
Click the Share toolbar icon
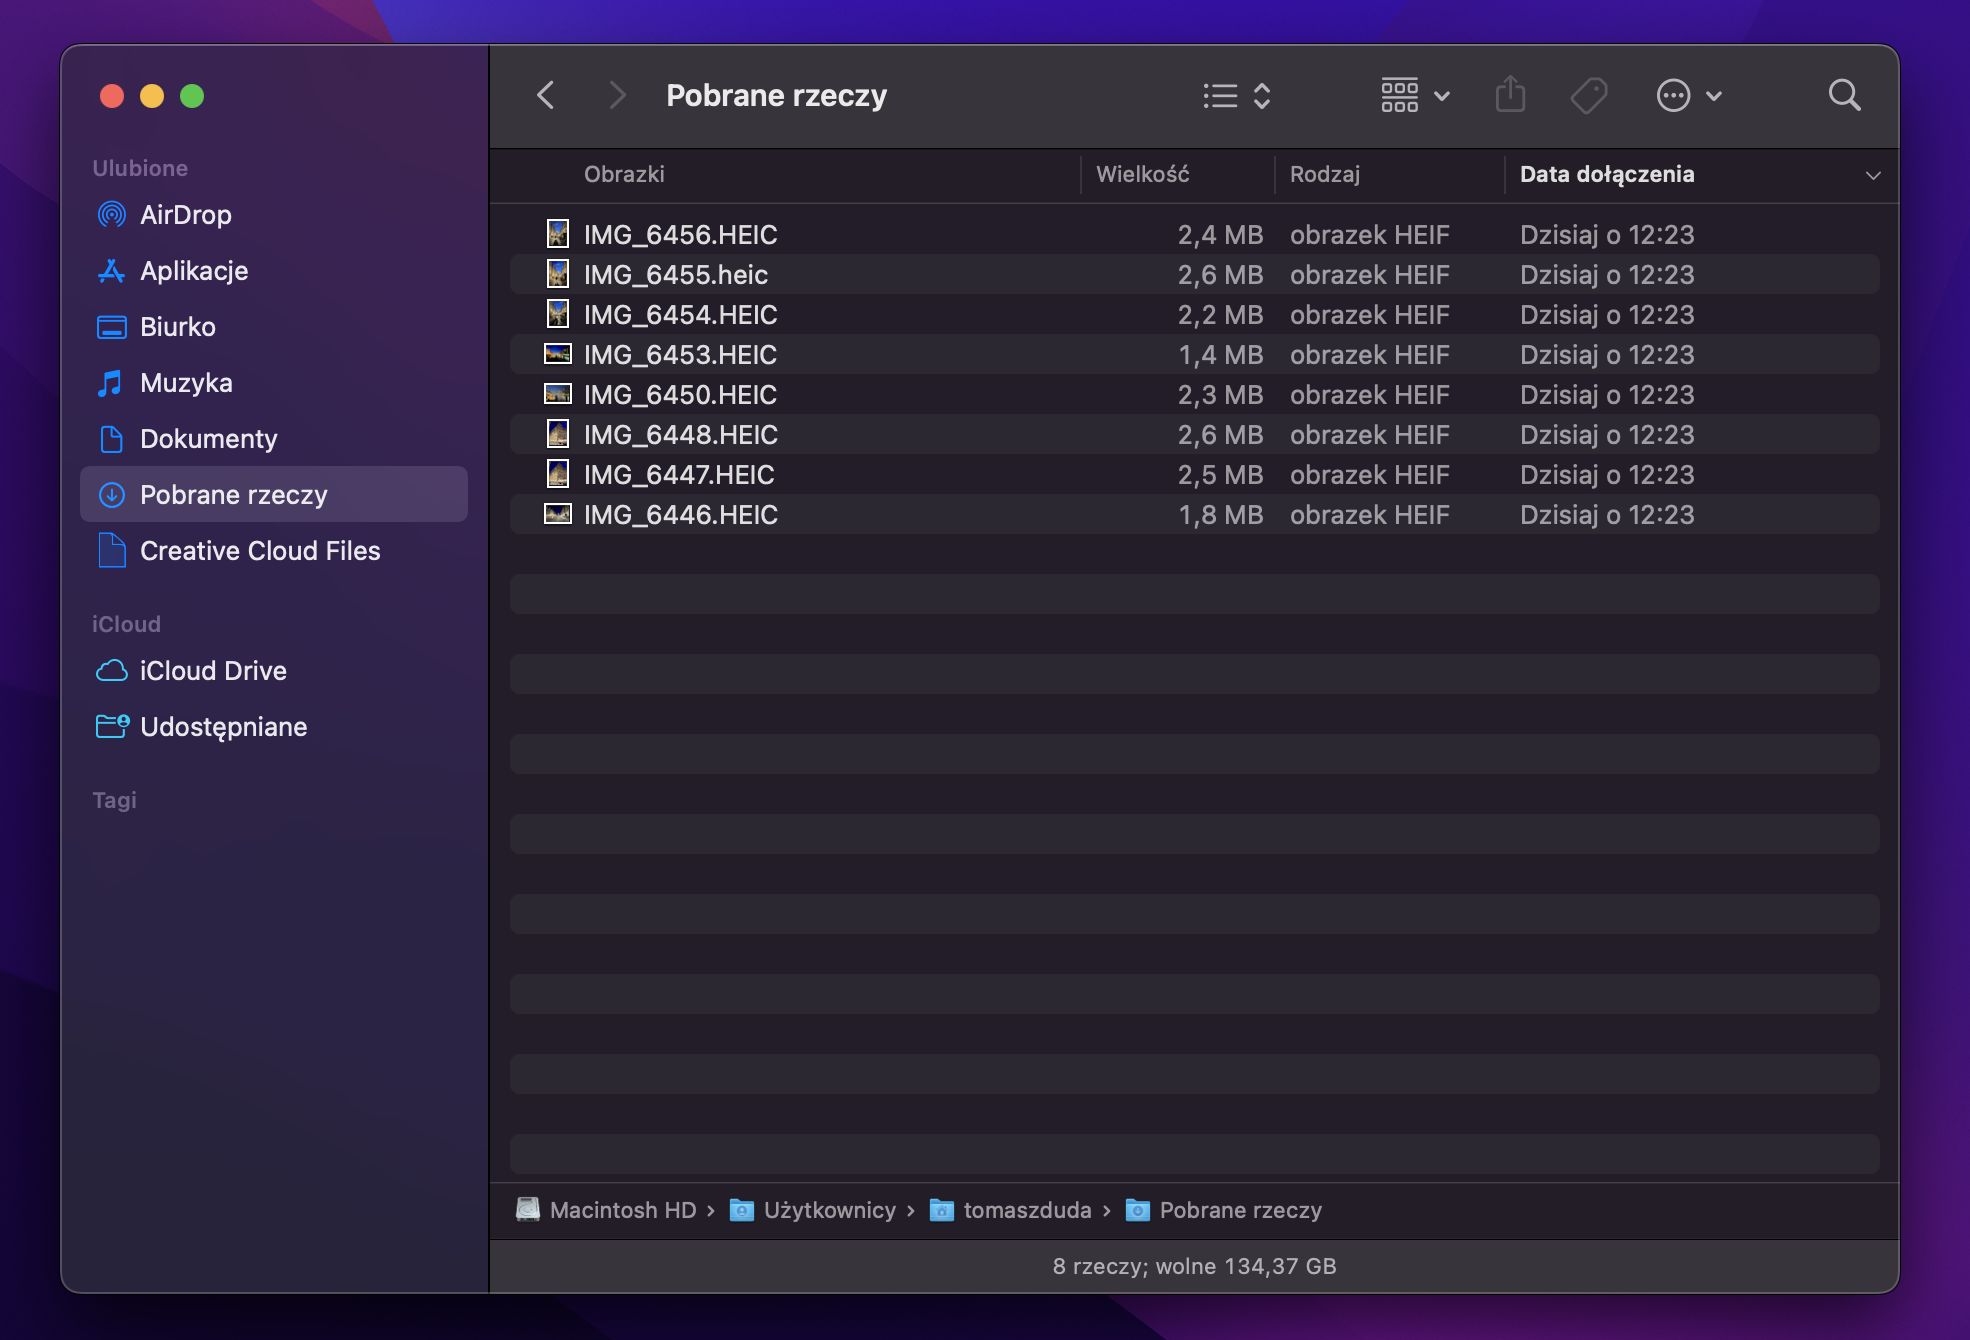coord(1510,95)
